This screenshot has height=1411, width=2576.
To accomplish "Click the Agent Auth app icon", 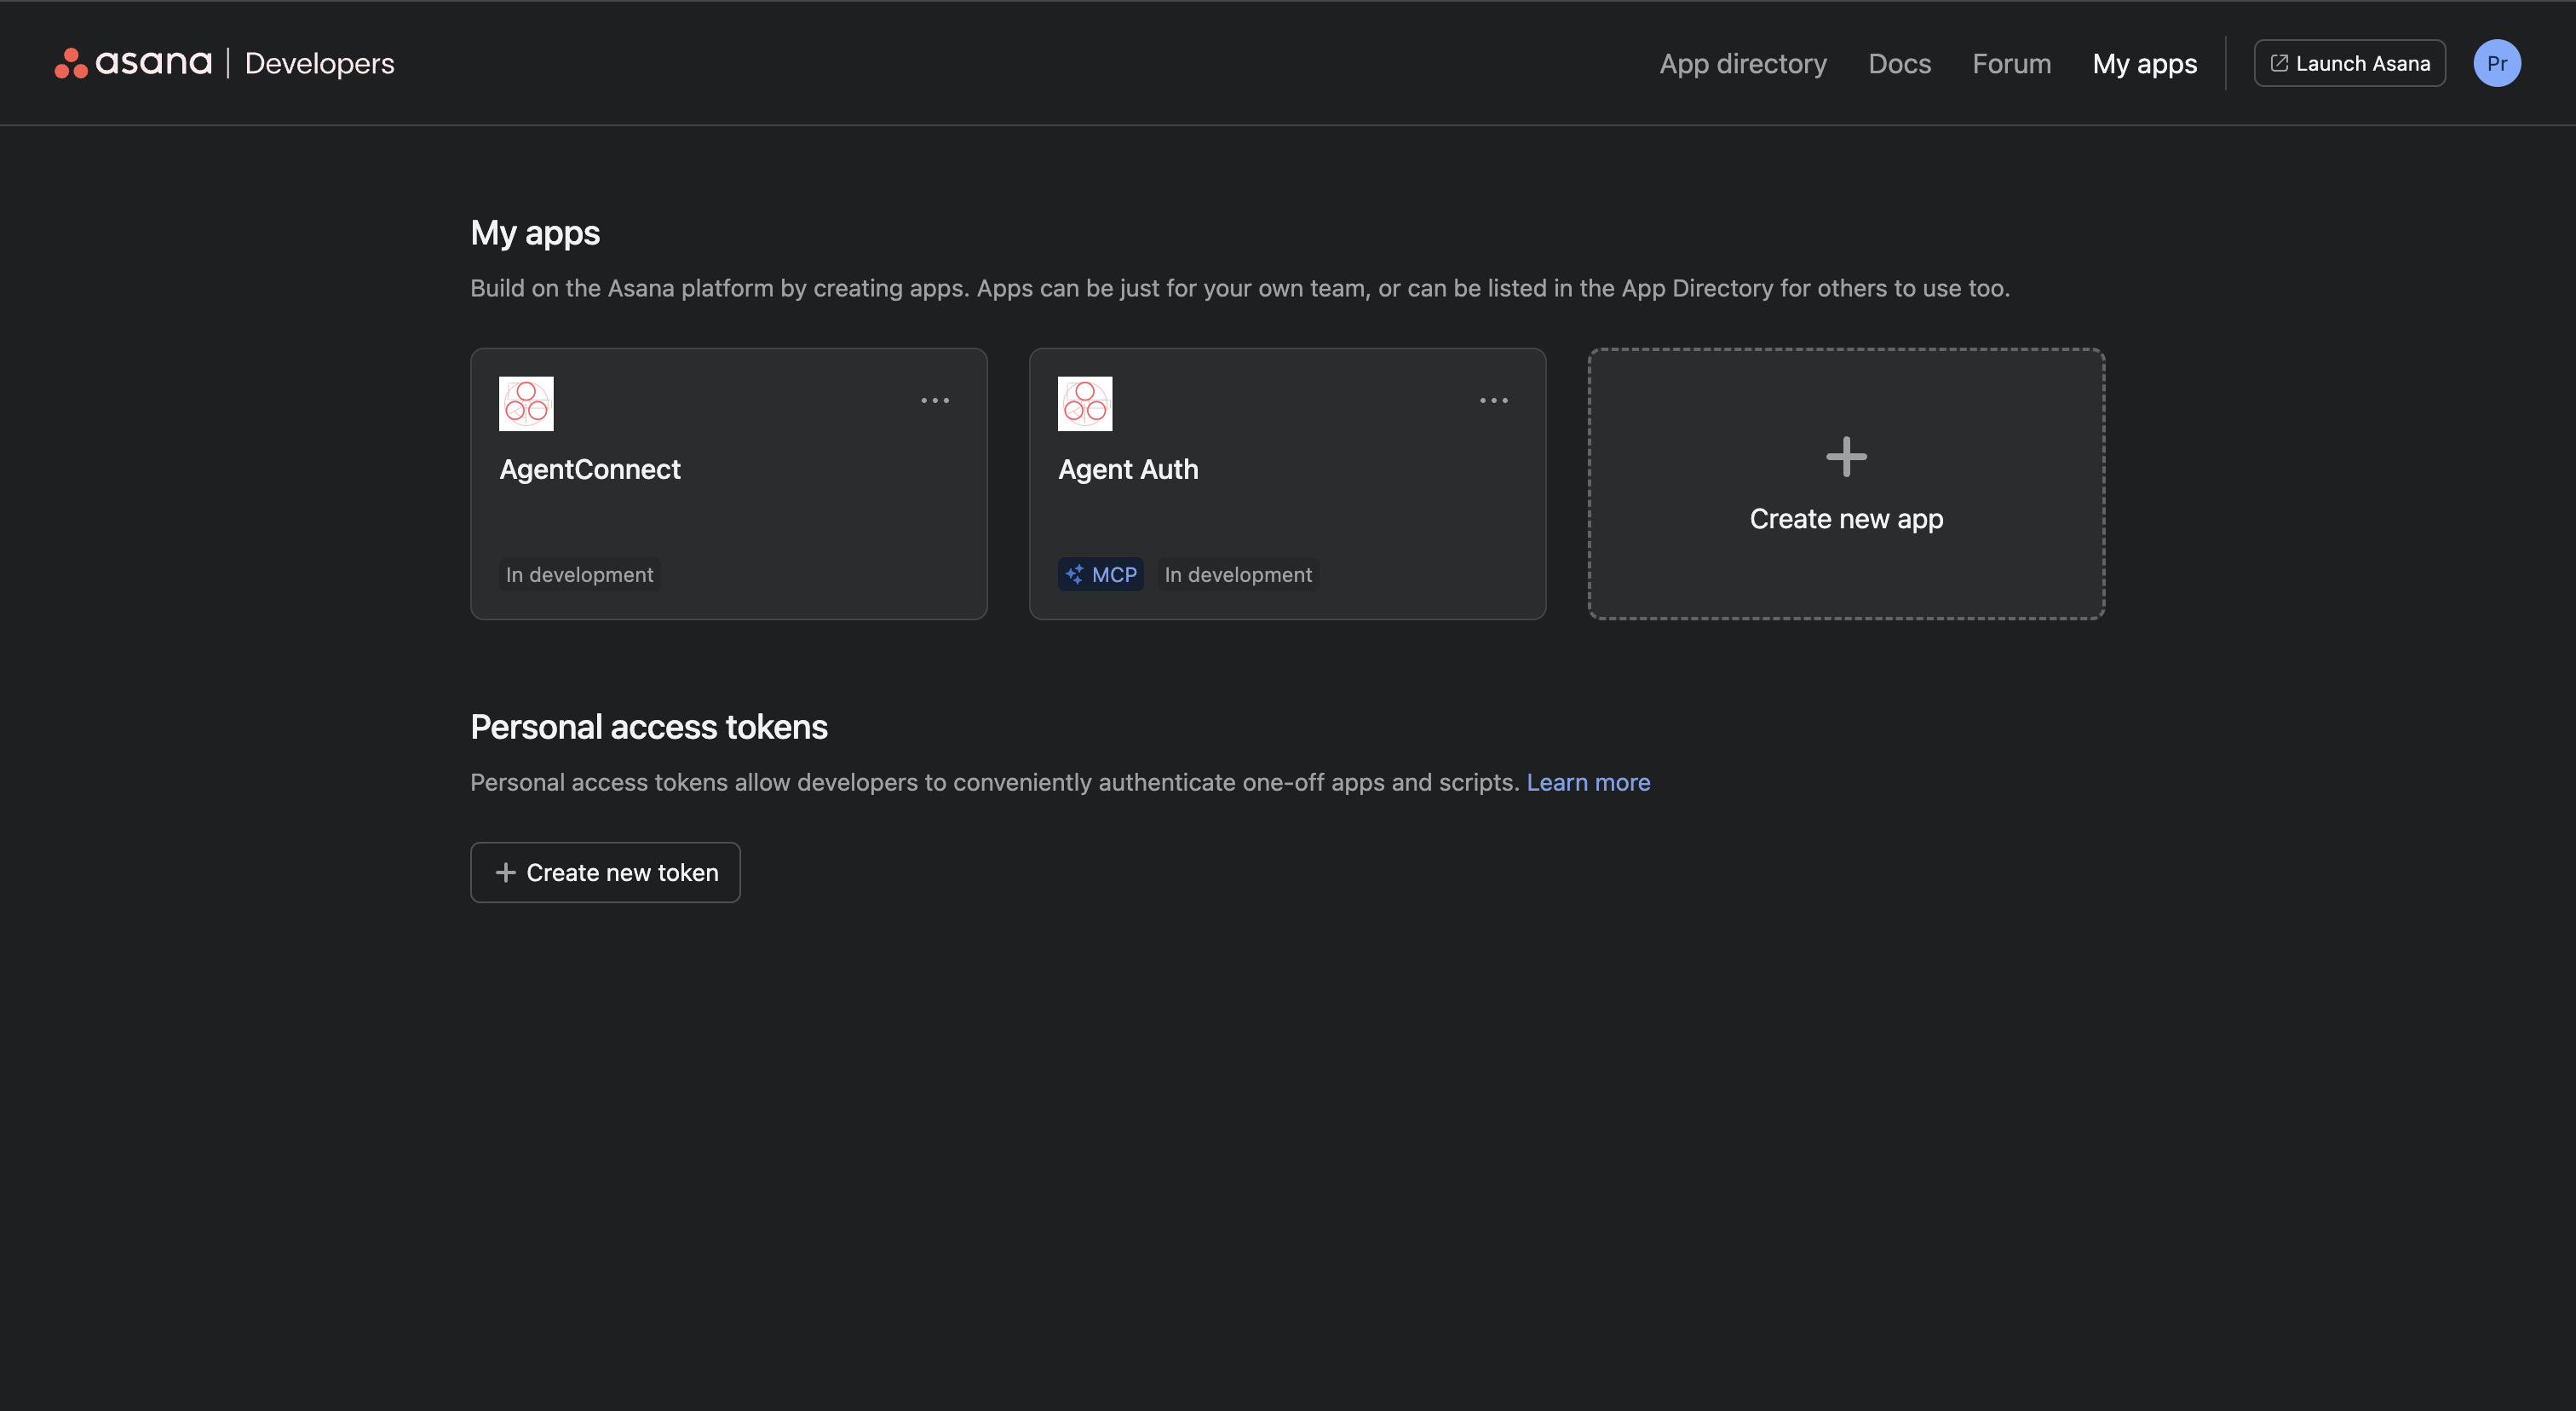I will pyautogui.click(x=1085, y=403).
